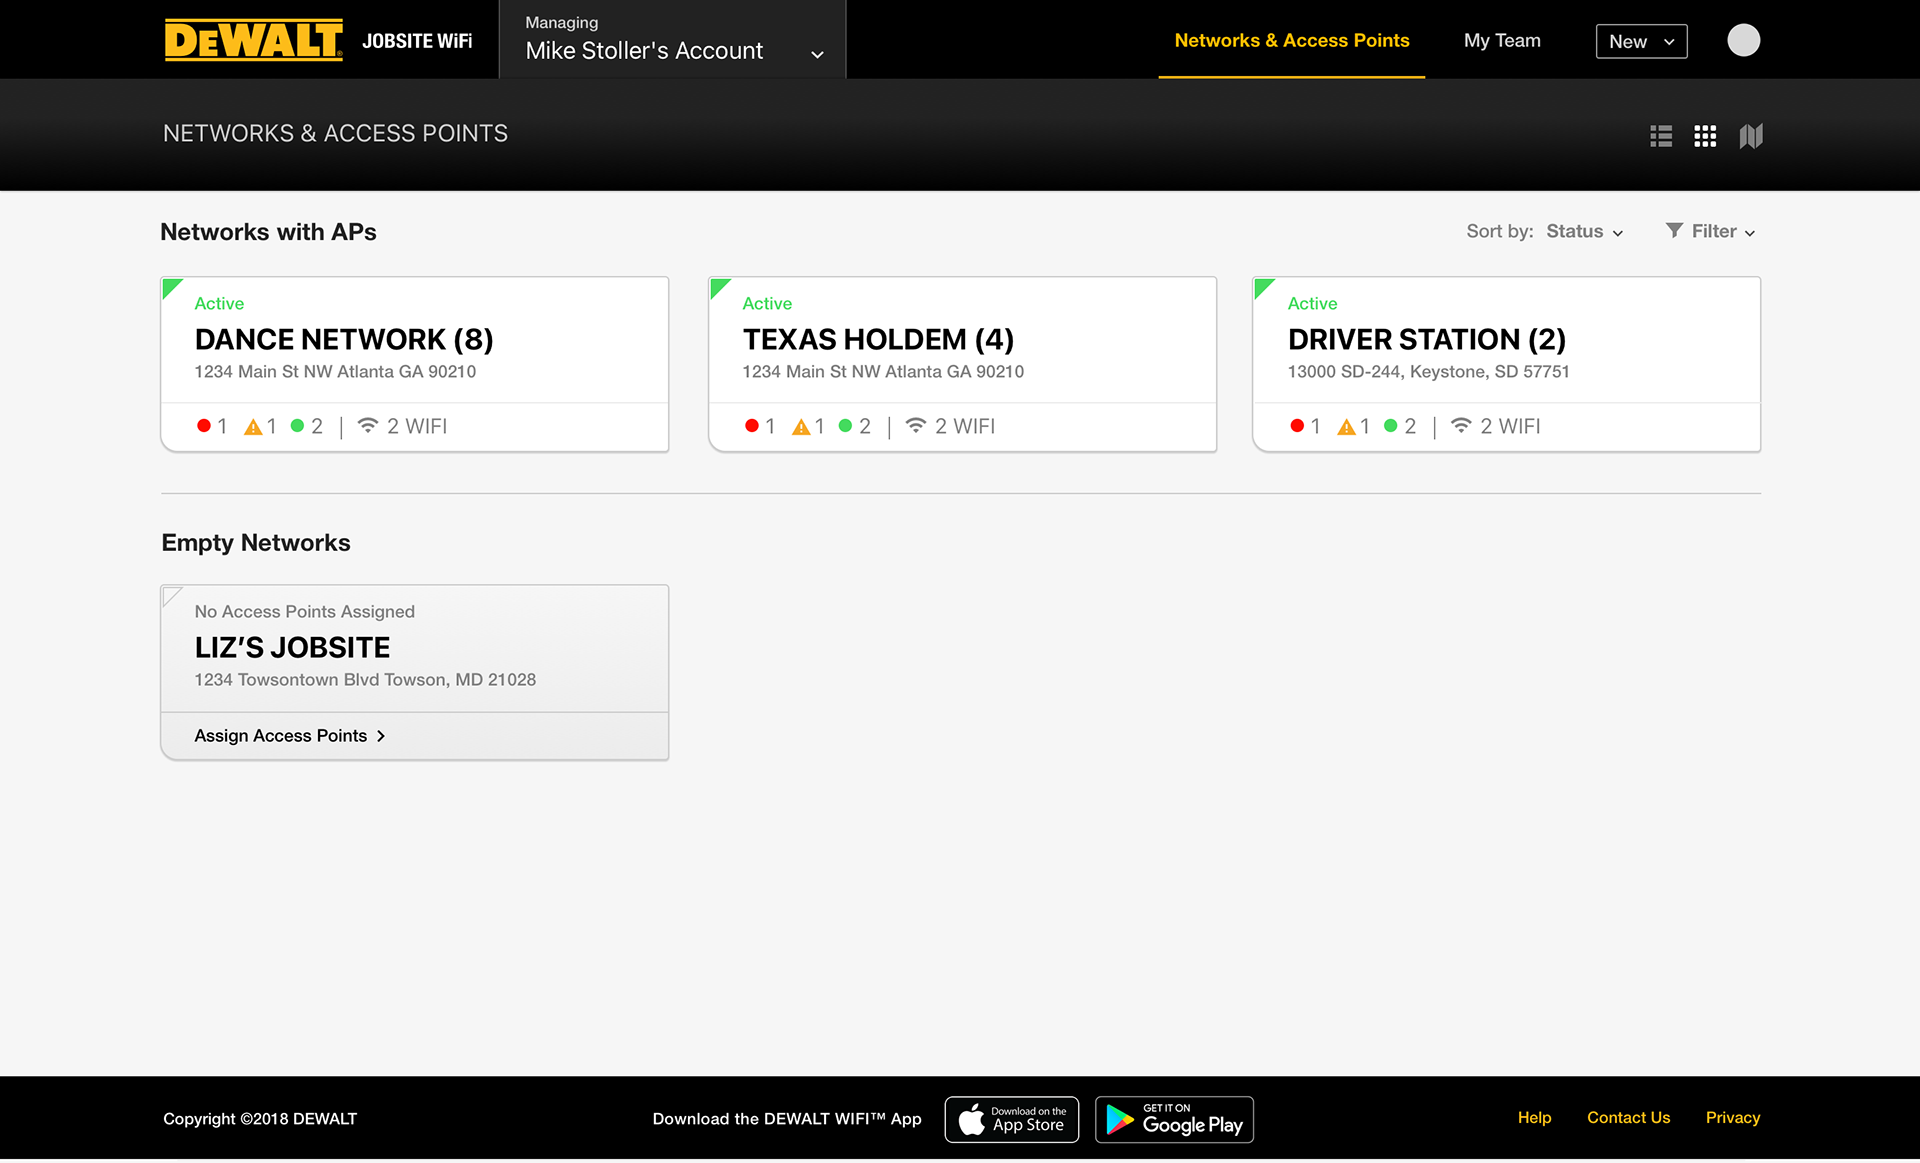The width and height of the screenshot is (1920, 1163).
Task: Open the map view icon
Action: (x=1750, y=136)
